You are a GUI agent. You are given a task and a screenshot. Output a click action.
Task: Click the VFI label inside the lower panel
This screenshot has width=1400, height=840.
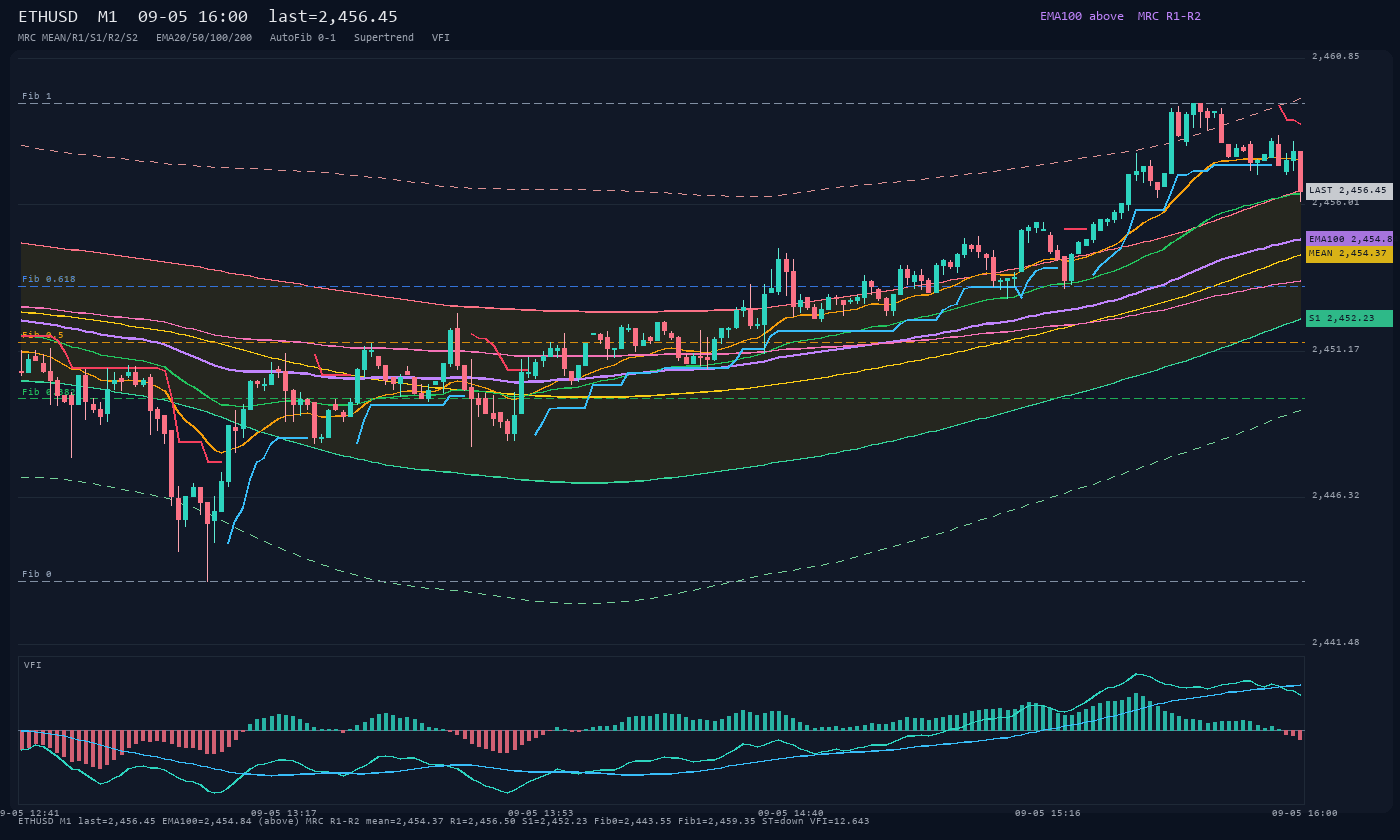(x=31, y=665)
